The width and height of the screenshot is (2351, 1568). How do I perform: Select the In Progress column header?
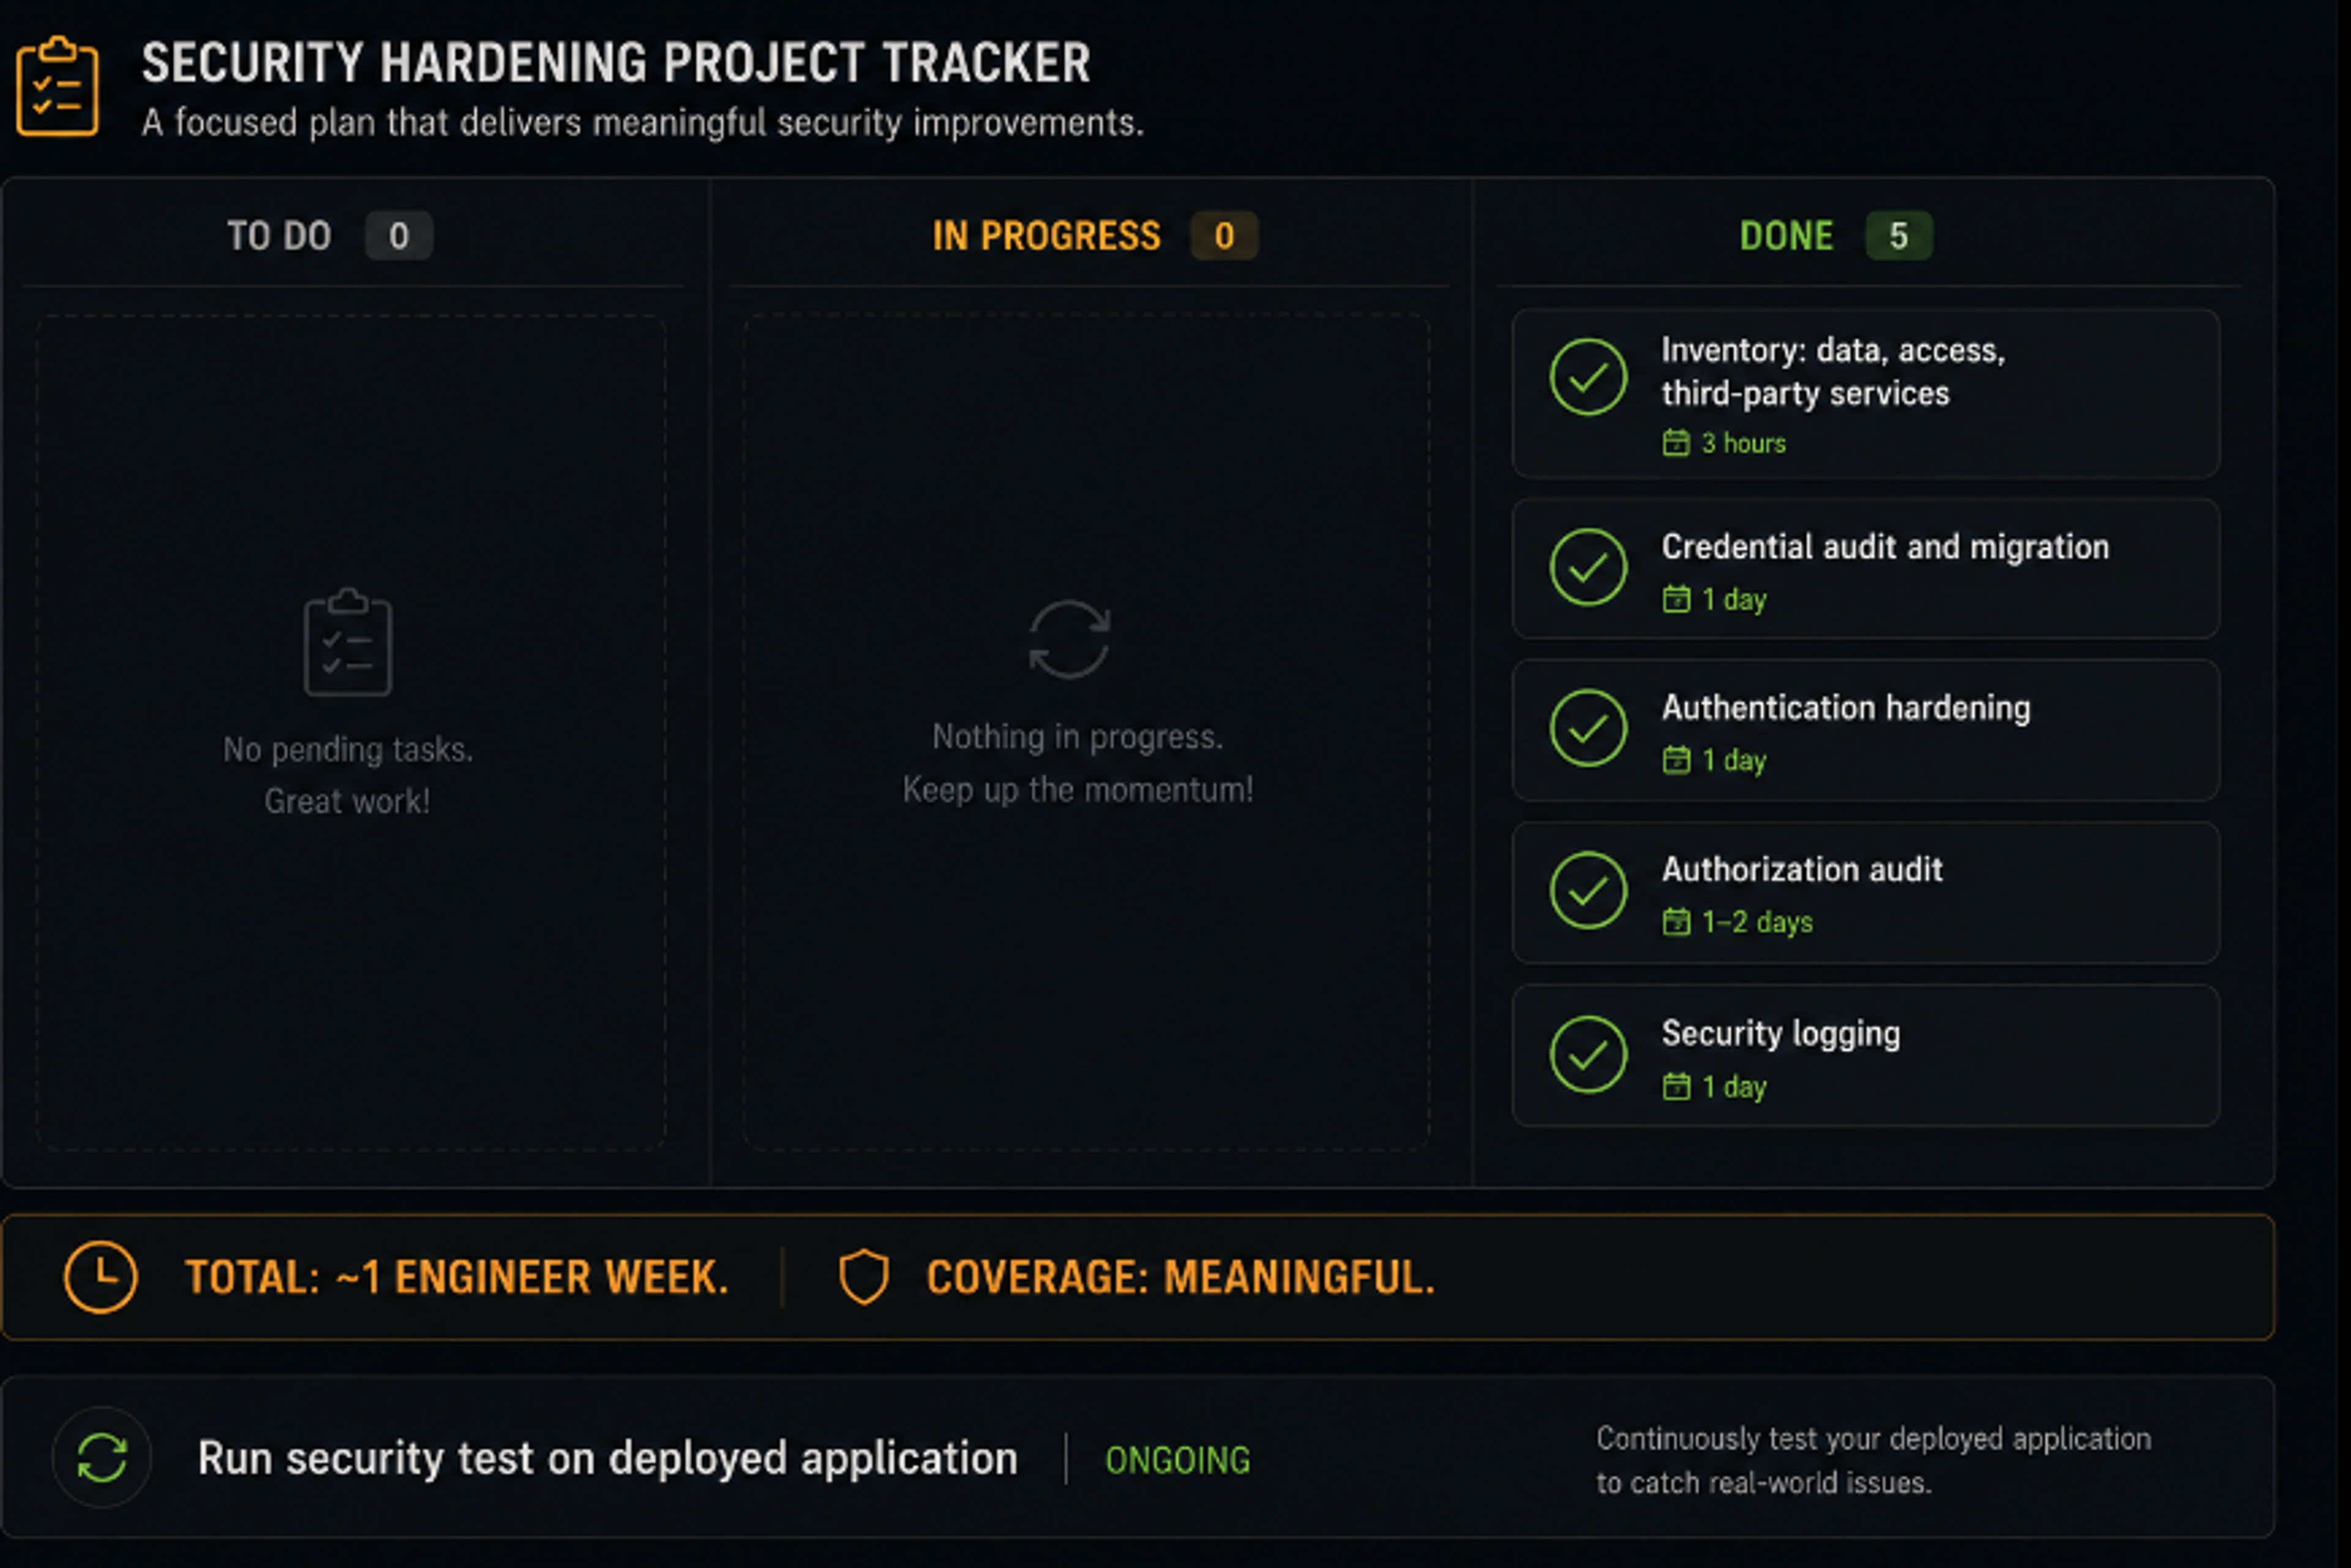pyautogui.click(x=1046, y=236)
